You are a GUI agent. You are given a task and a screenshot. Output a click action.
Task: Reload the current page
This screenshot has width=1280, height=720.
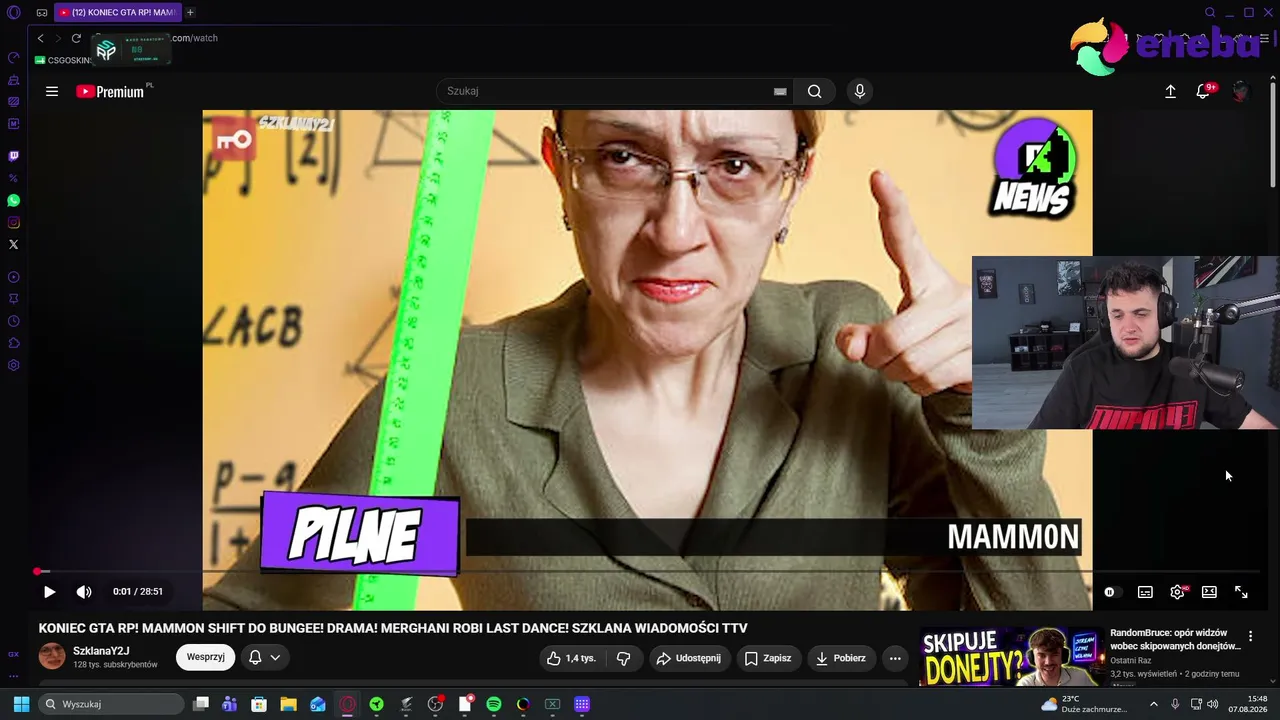[x=76, y=38]
